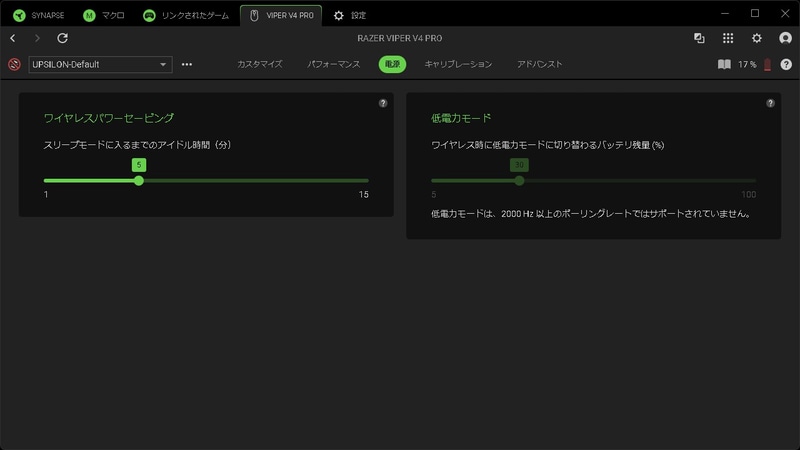Go to the カスタマイズ section
This screenshot has width=800, height=450.
pos(260,64)
